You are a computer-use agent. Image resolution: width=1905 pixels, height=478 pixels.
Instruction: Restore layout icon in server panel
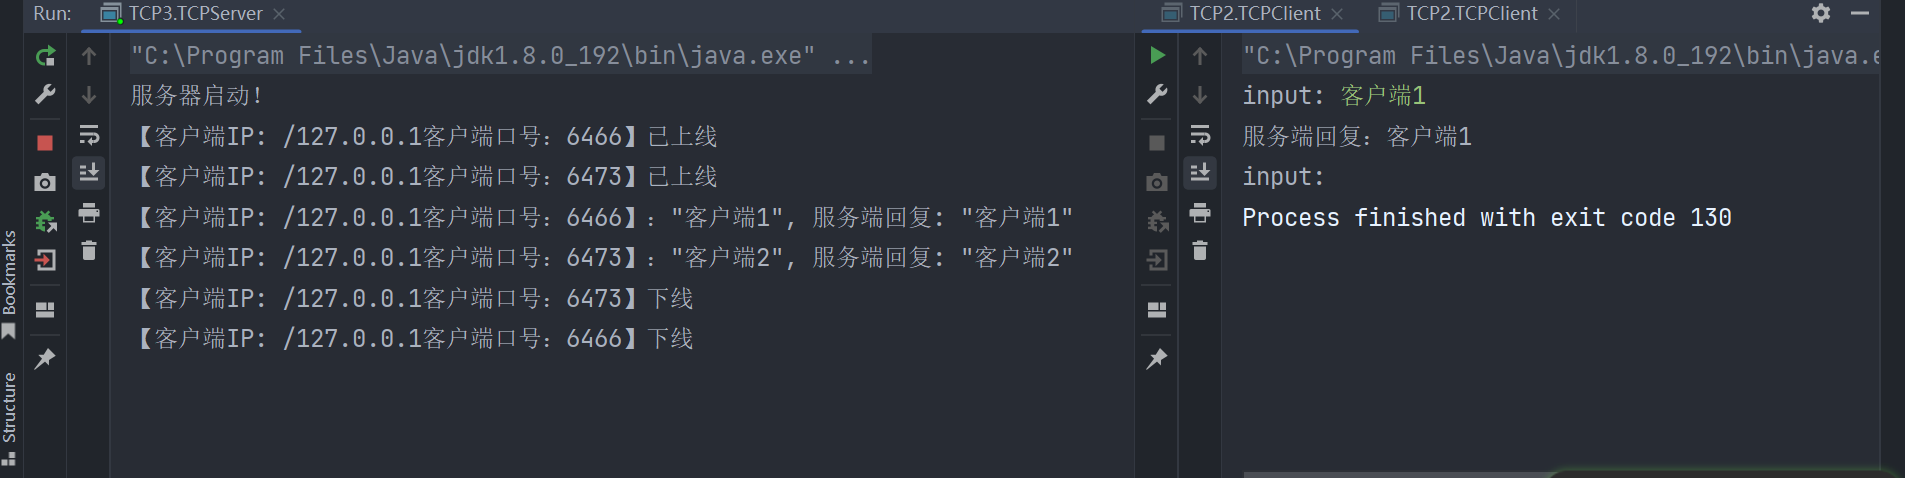[45, 309]
